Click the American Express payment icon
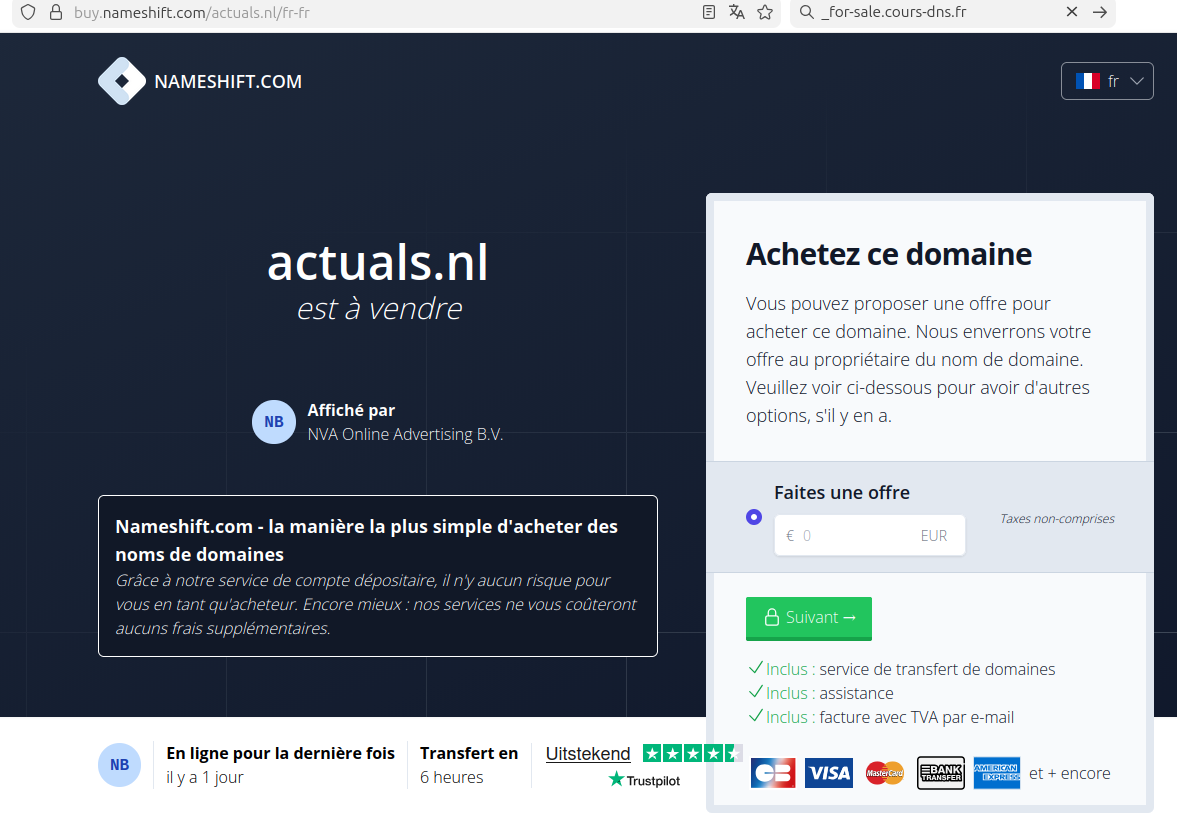The width and height of the screenshot is (1177, 814). [x=997, y=773]
